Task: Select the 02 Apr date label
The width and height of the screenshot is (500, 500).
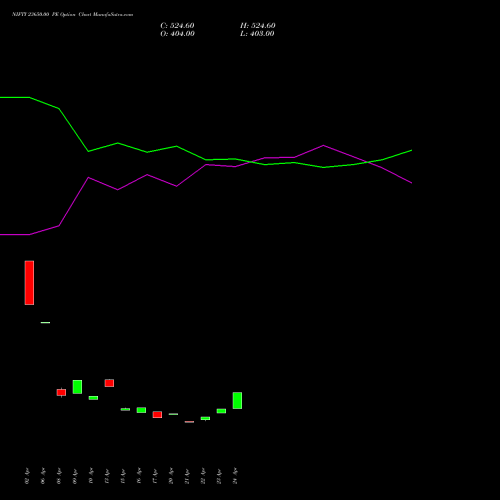Action: pos(27,476)
